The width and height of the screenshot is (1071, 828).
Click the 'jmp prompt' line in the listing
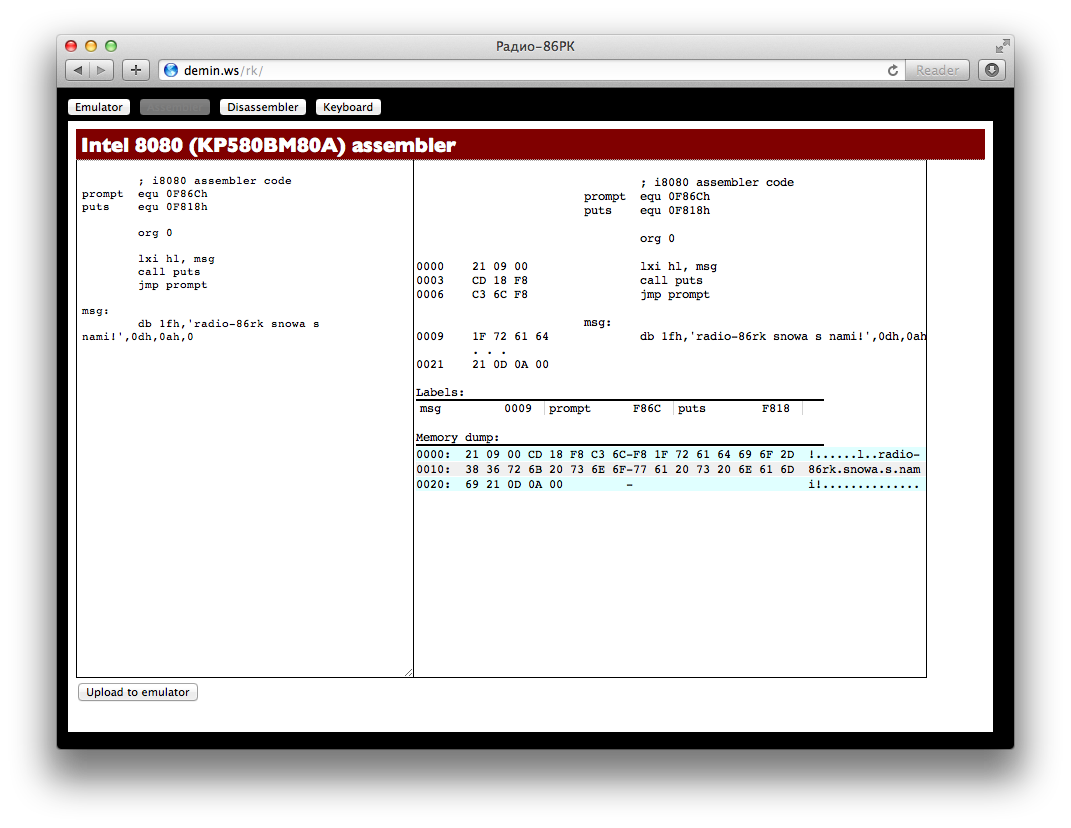[675, 294]
